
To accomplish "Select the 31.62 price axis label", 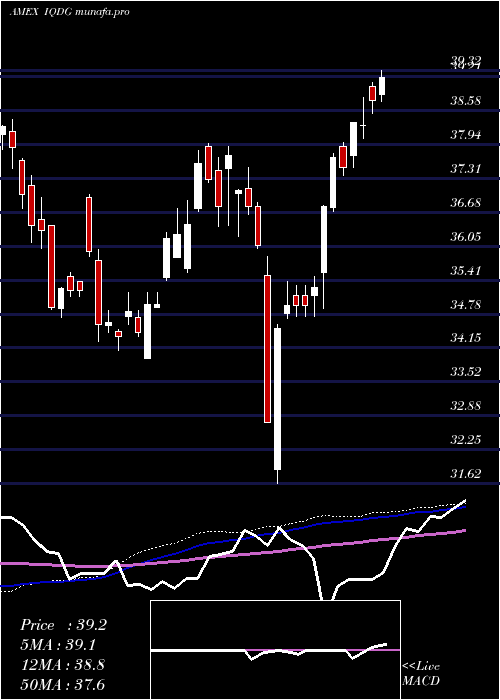I will pyautogui.click(x=466, y=474).
